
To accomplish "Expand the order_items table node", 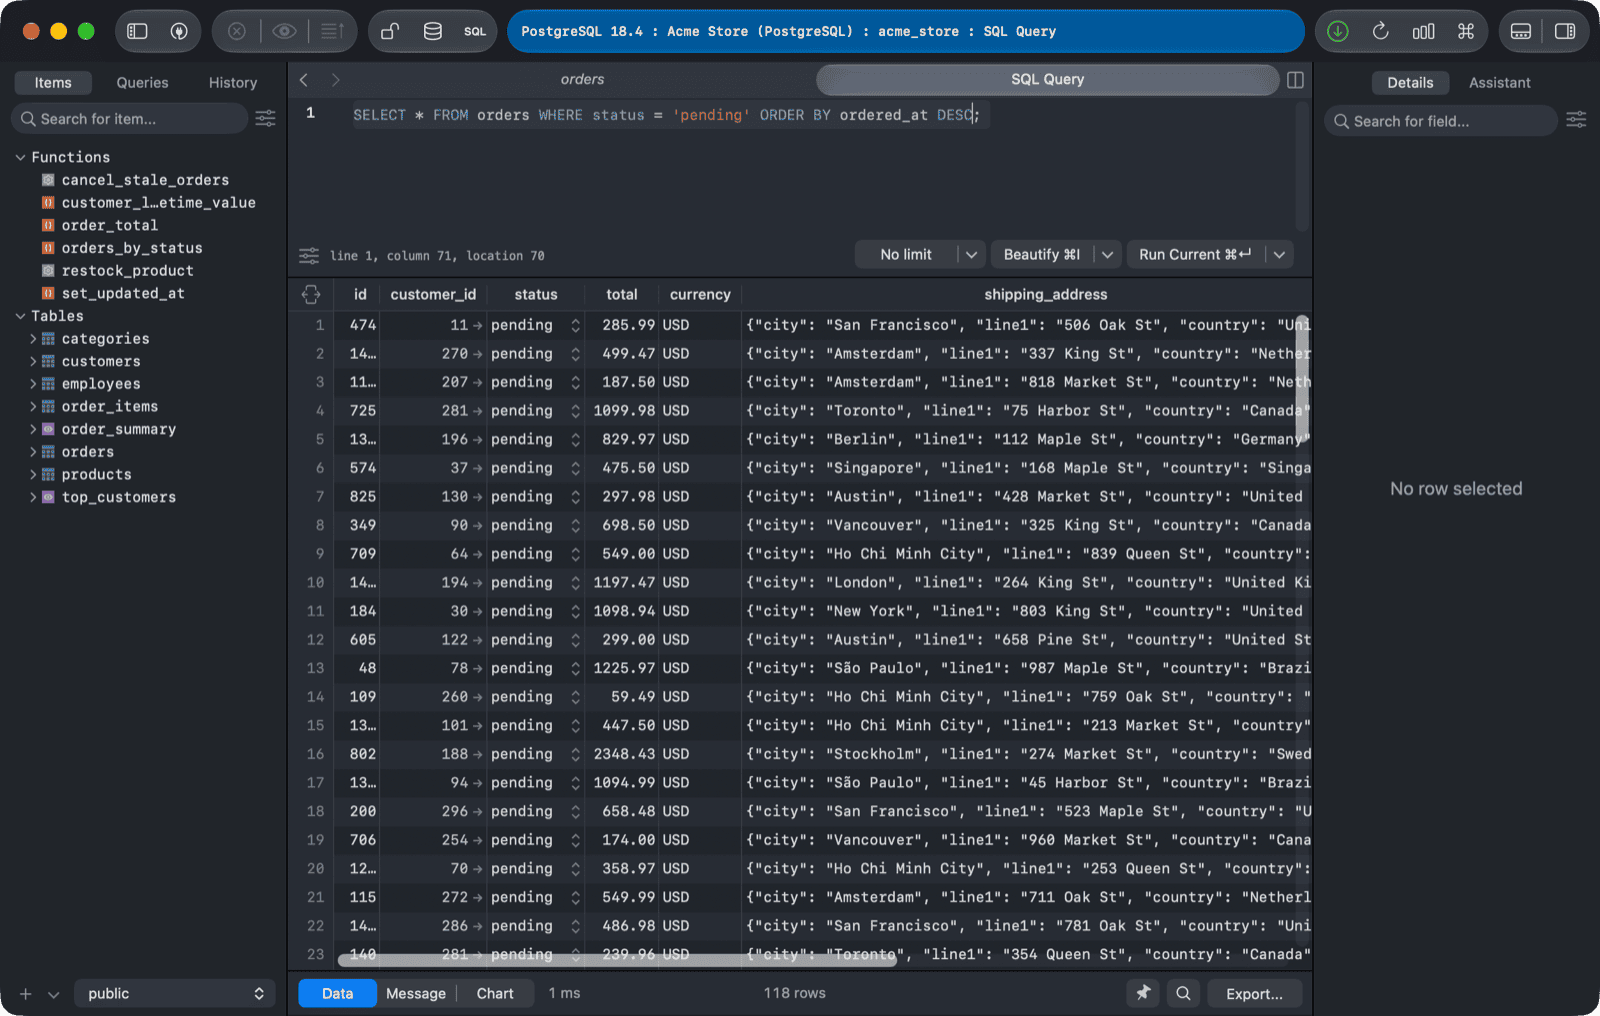I will coord(33,407).
